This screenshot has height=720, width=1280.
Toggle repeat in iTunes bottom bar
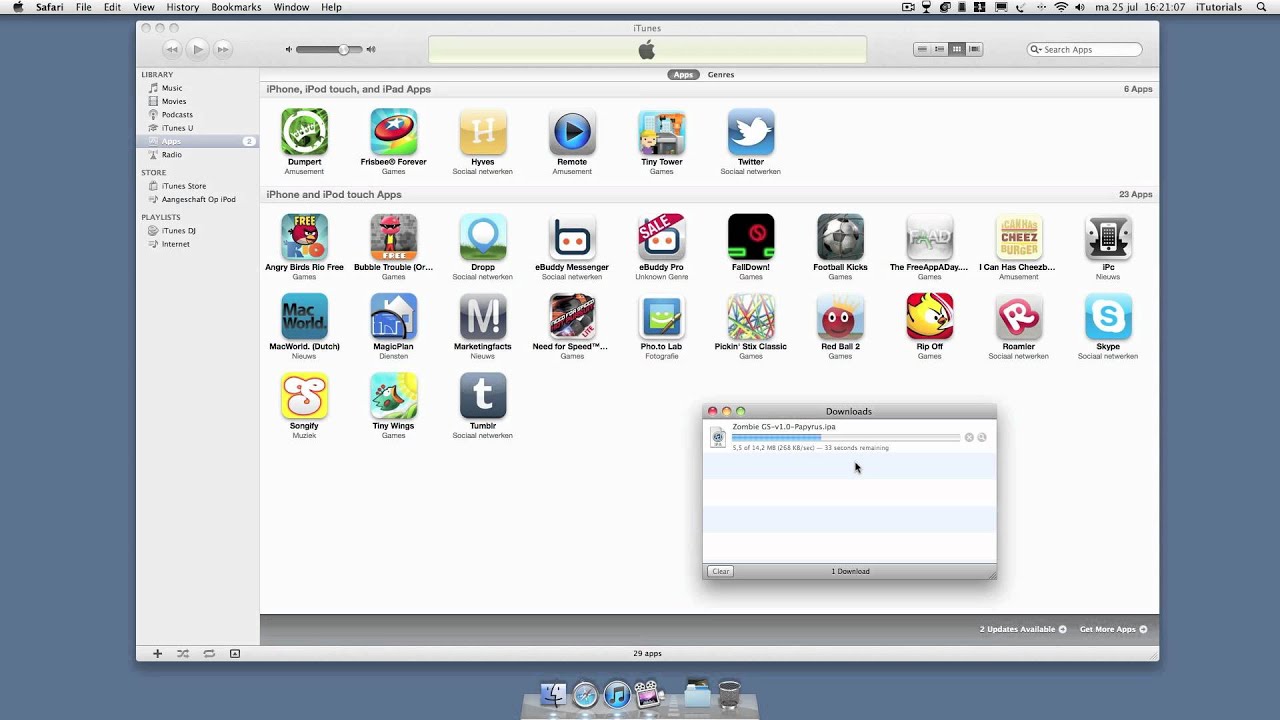[x=209, y=653]
